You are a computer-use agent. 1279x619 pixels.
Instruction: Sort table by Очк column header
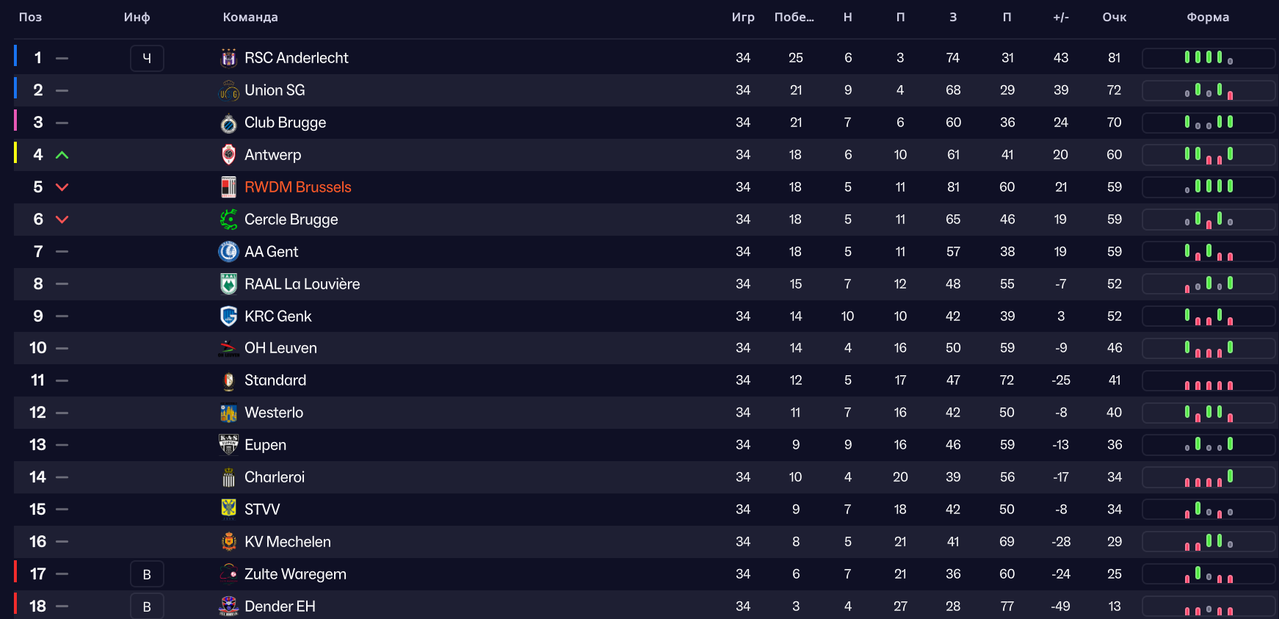coord(1114,17)
